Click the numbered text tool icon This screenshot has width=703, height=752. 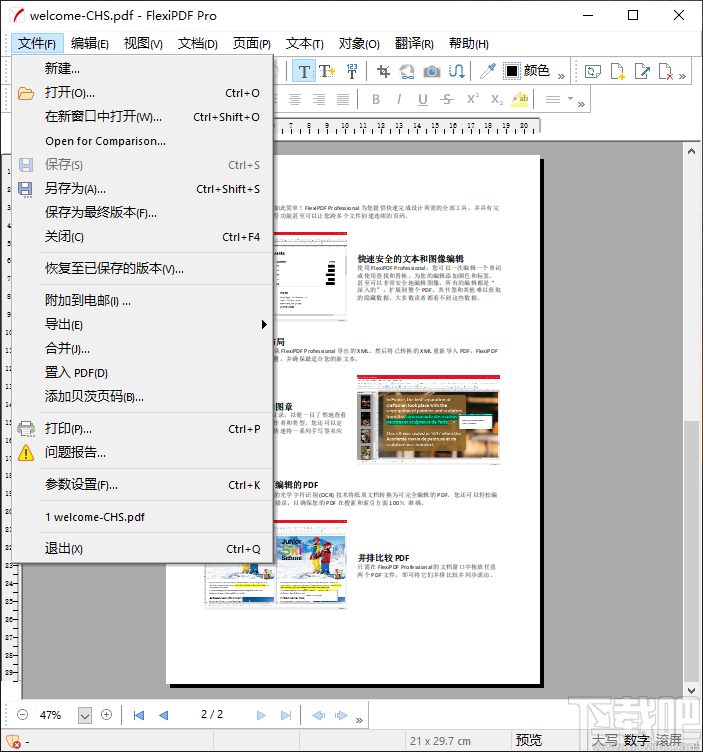[352, 71]
